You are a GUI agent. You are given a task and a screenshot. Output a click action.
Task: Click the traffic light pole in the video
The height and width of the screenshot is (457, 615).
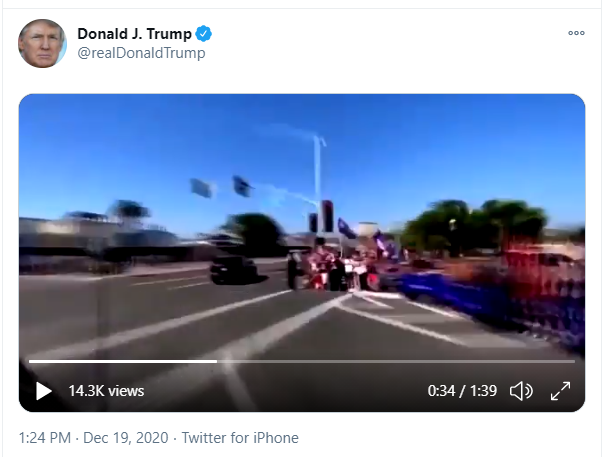(318, 184)
